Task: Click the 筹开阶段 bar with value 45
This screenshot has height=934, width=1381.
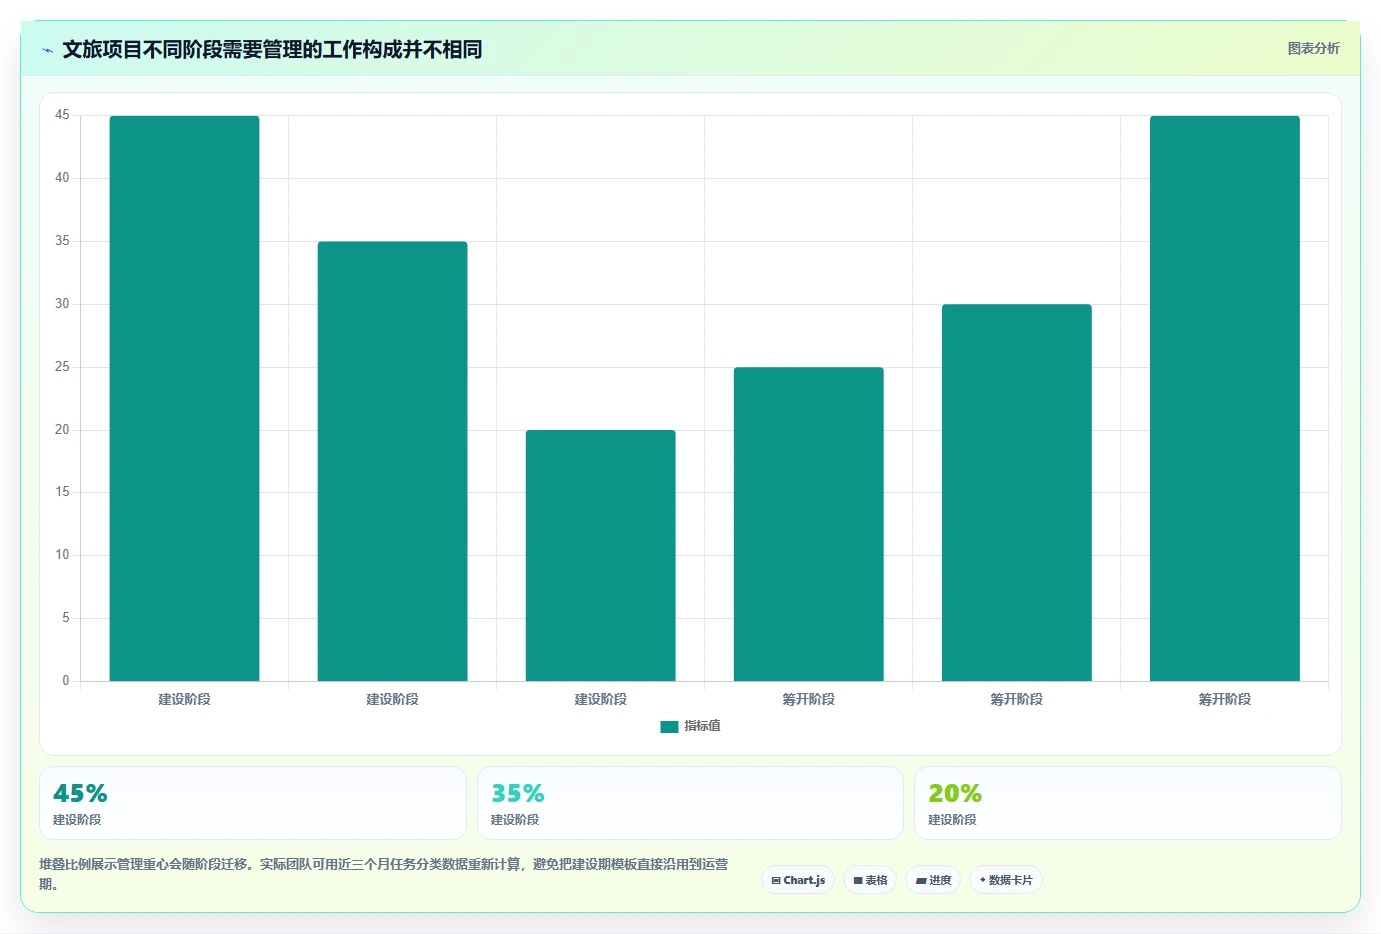Action: click(1224, 398)
